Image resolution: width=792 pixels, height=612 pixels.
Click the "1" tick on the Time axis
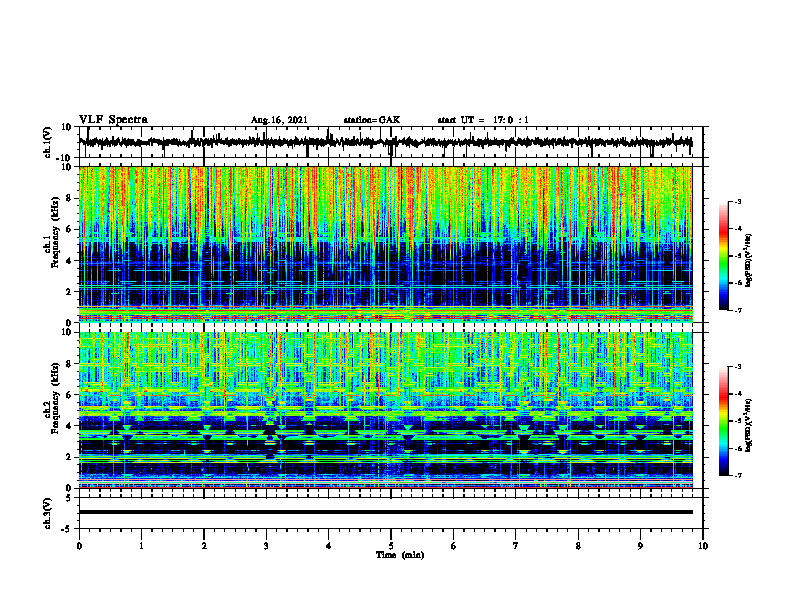click(141, 546)
